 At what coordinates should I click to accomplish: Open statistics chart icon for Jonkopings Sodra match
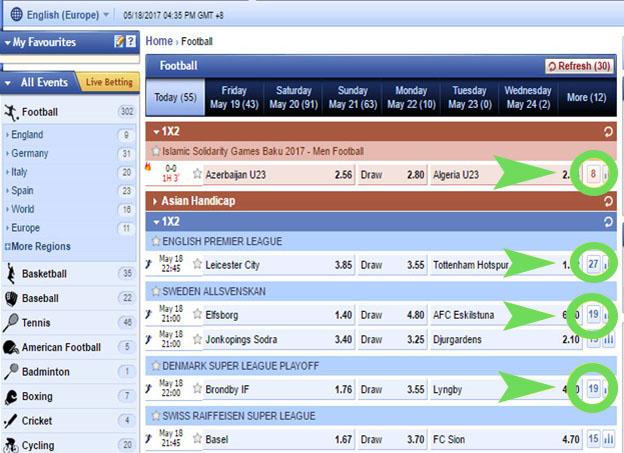coord(608,340)
